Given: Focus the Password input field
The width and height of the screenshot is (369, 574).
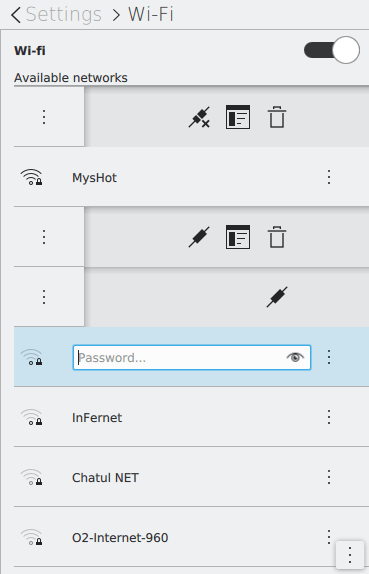Looking at the screenshot, I should 192,357.
